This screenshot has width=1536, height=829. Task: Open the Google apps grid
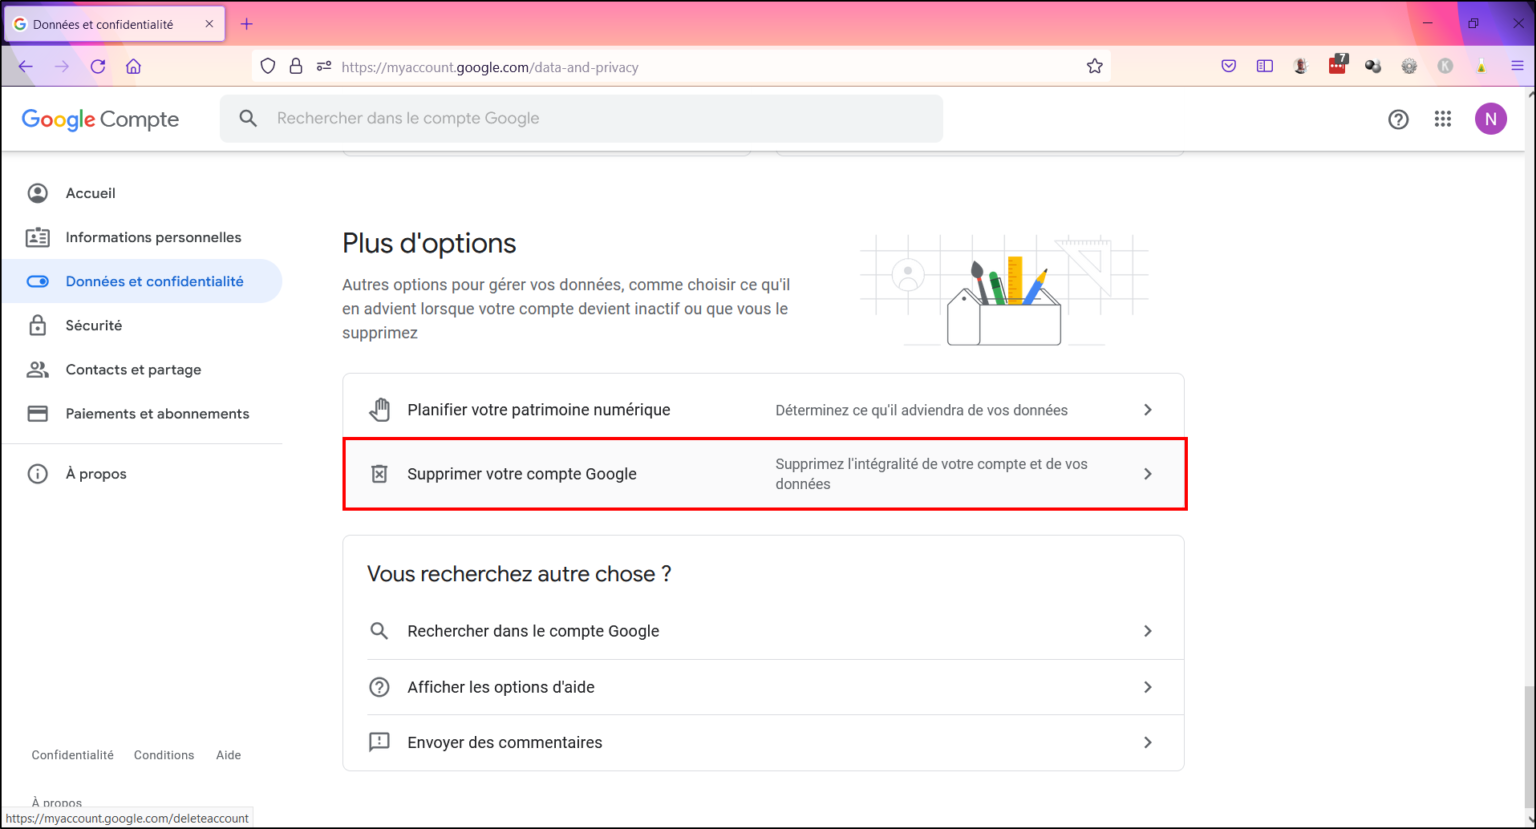(1443, 118)
